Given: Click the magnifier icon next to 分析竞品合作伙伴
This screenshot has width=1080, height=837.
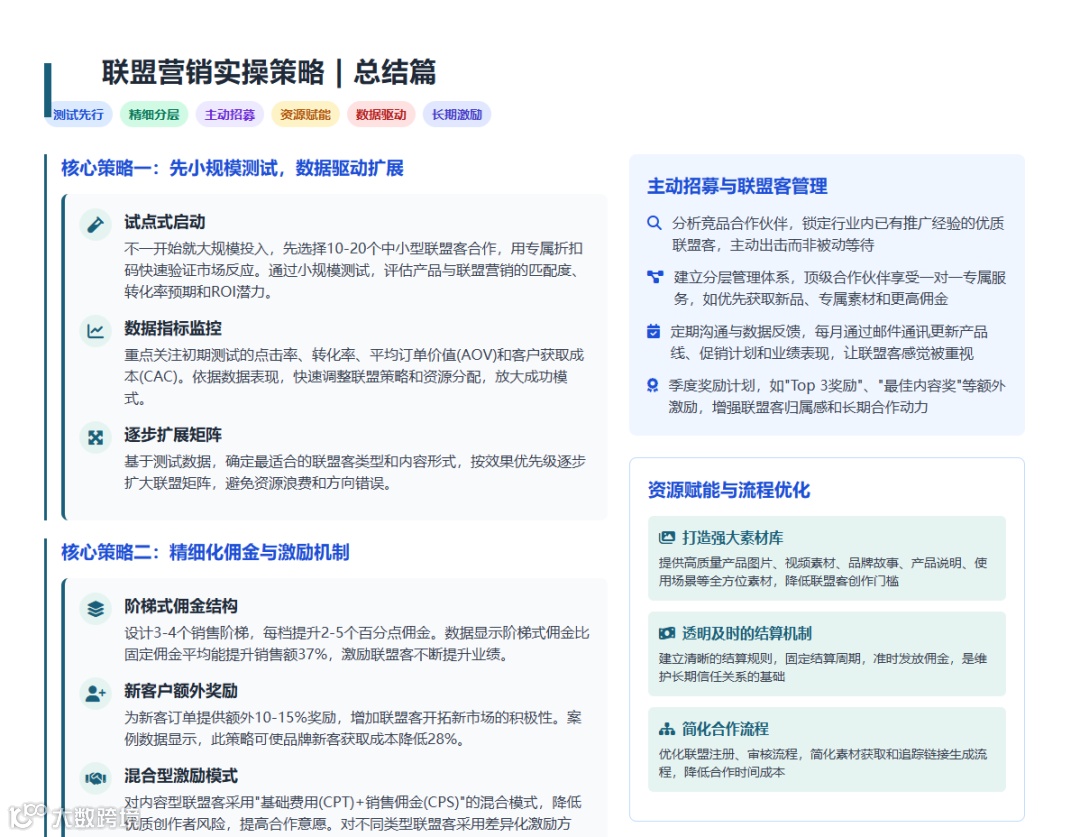Looking at the screenshot, I should [x=654, y=223].
